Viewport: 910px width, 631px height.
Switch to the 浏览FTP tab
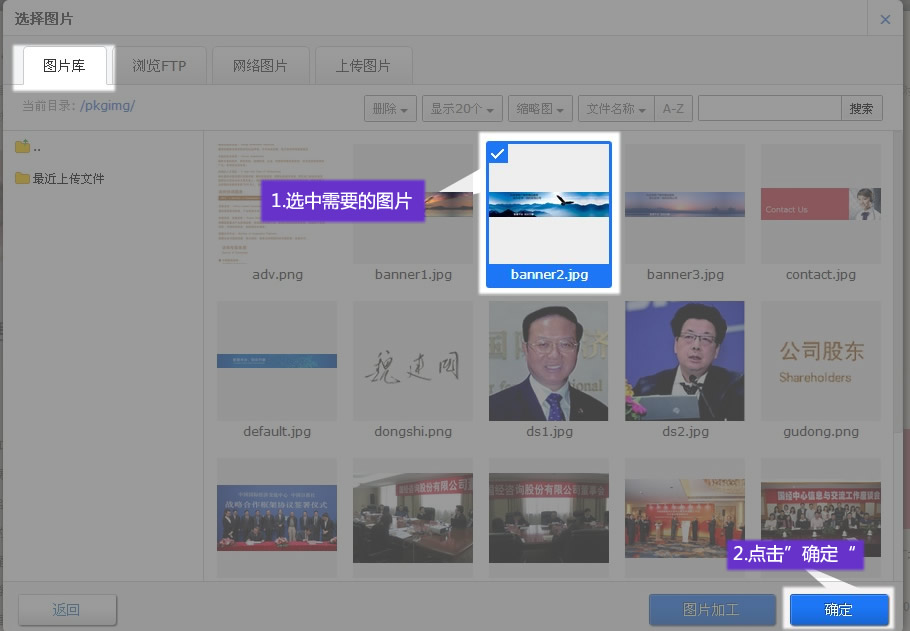point(159,66)
